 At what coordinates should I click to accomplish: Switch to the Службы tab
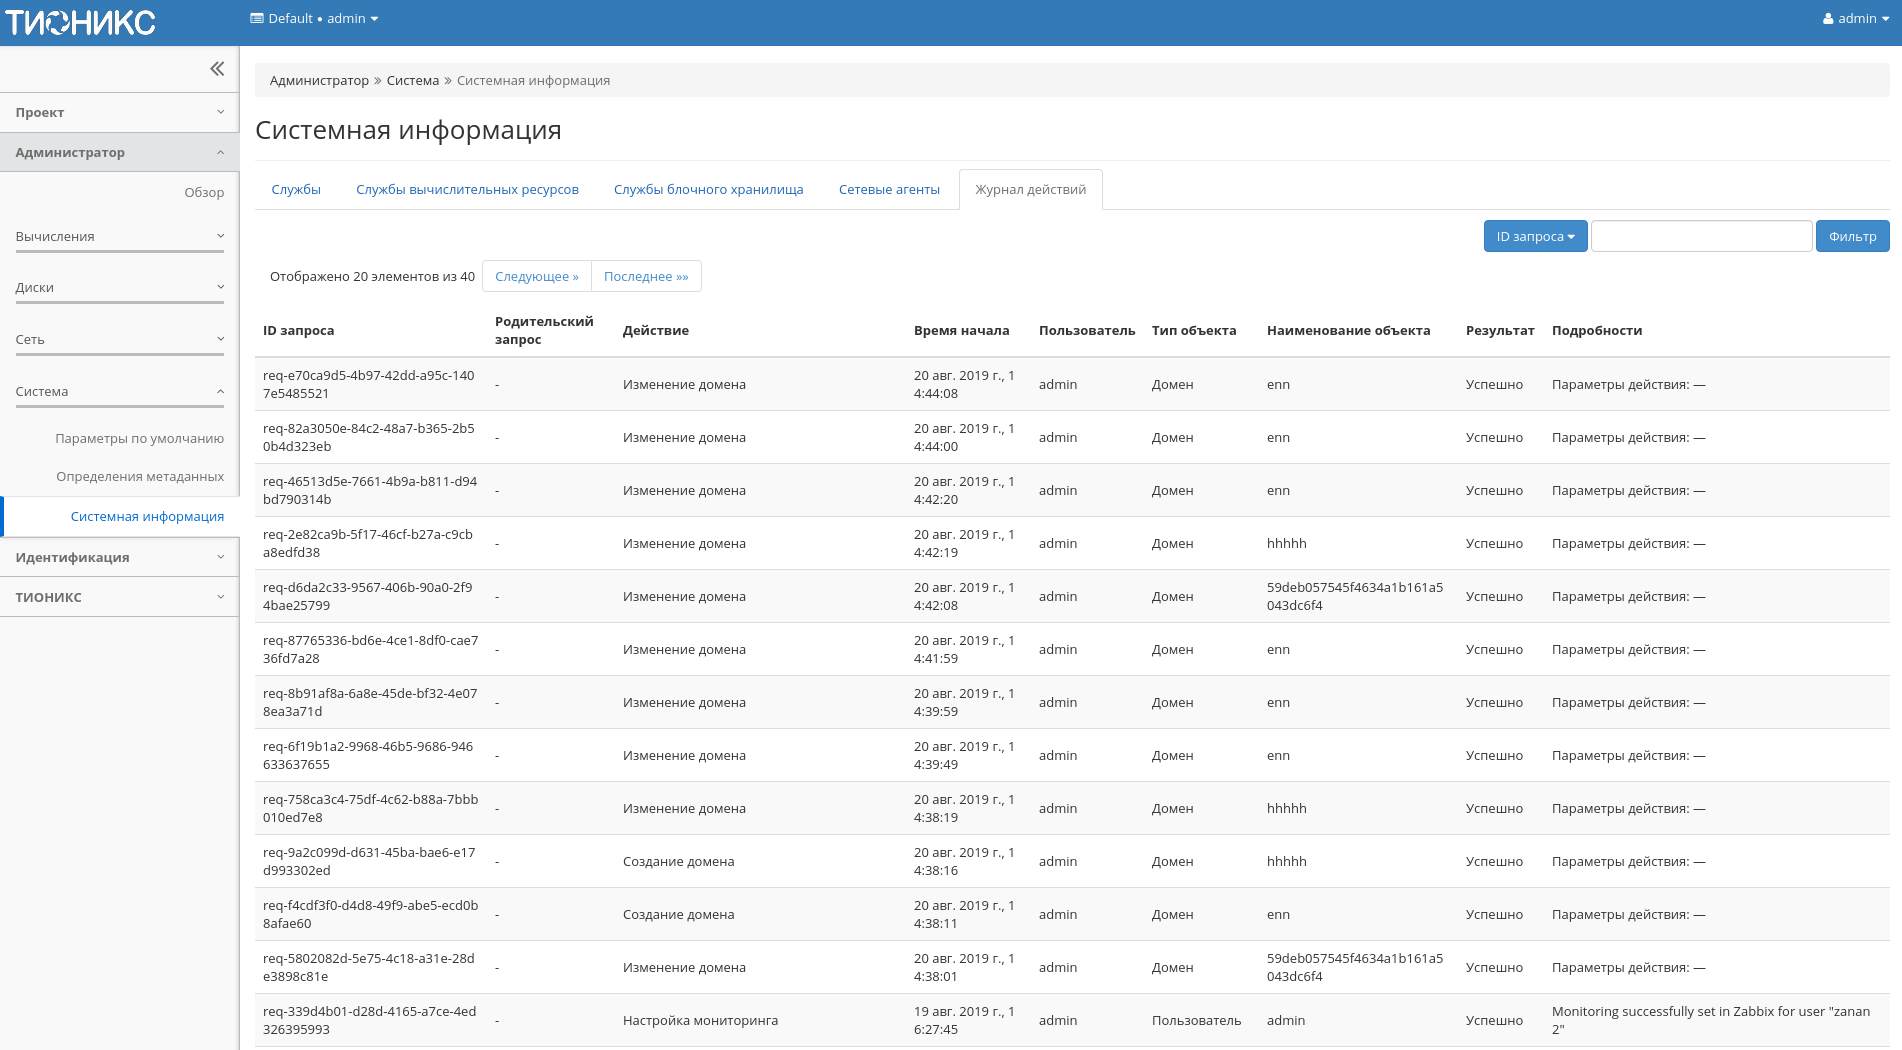tap(296, 190)
